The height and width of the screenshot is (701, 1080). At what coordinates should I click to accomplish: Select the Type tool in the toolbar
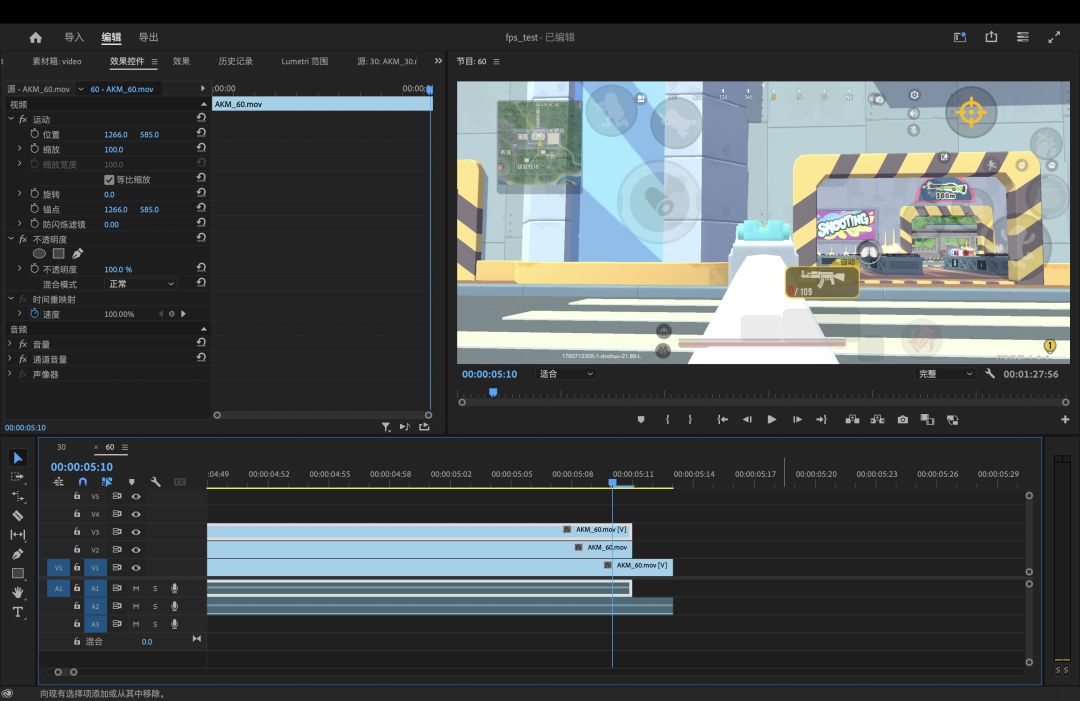(x=17, y=612)
